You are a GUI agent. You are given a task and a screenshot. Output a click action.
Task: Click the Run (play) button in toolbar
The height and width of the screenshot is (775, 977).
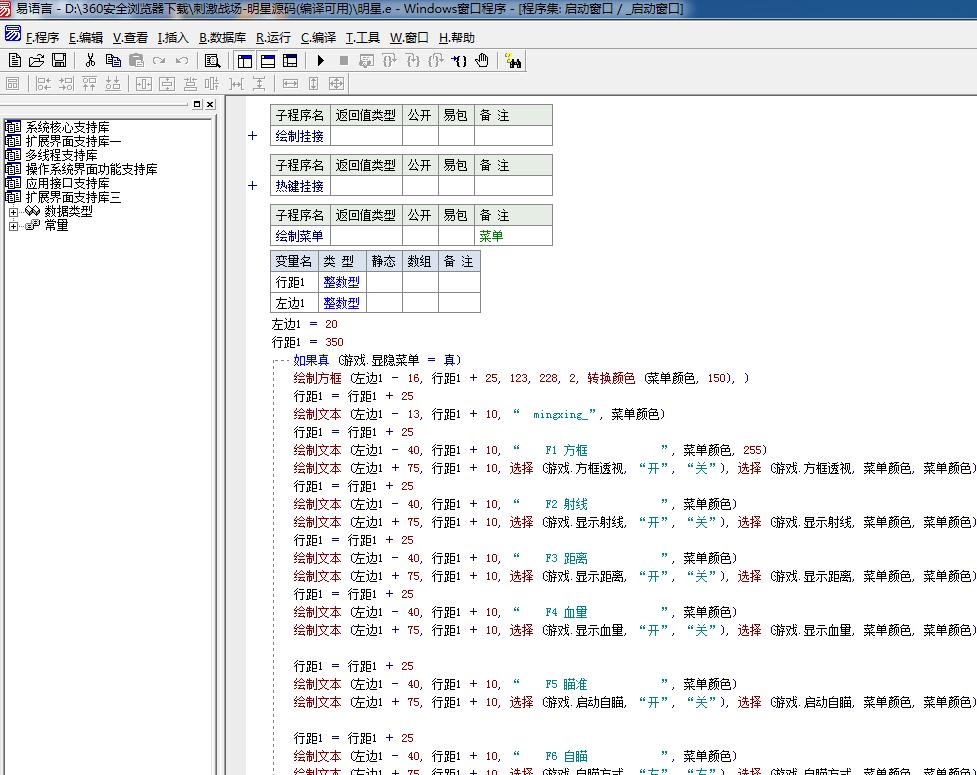pyautogui.click(x=320, y=61)
